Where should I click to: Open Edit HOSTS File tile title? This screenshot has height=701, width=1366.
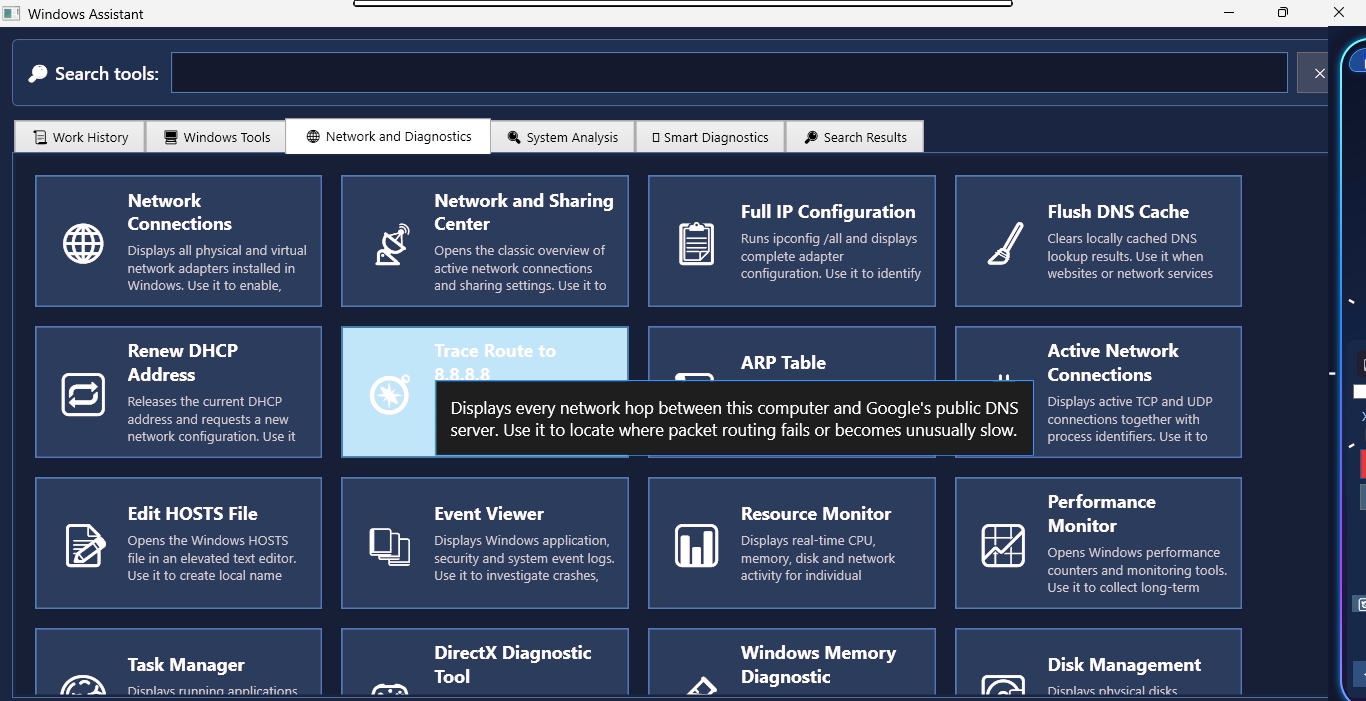pos(193,514)
